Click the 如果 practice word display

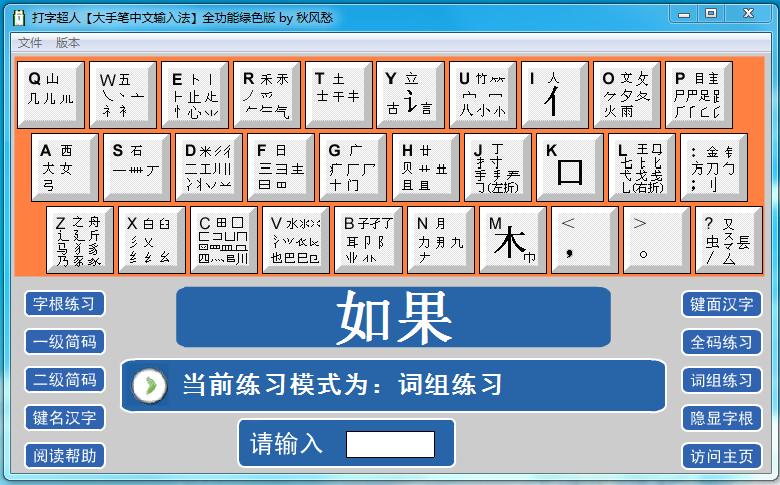(393, 317)
